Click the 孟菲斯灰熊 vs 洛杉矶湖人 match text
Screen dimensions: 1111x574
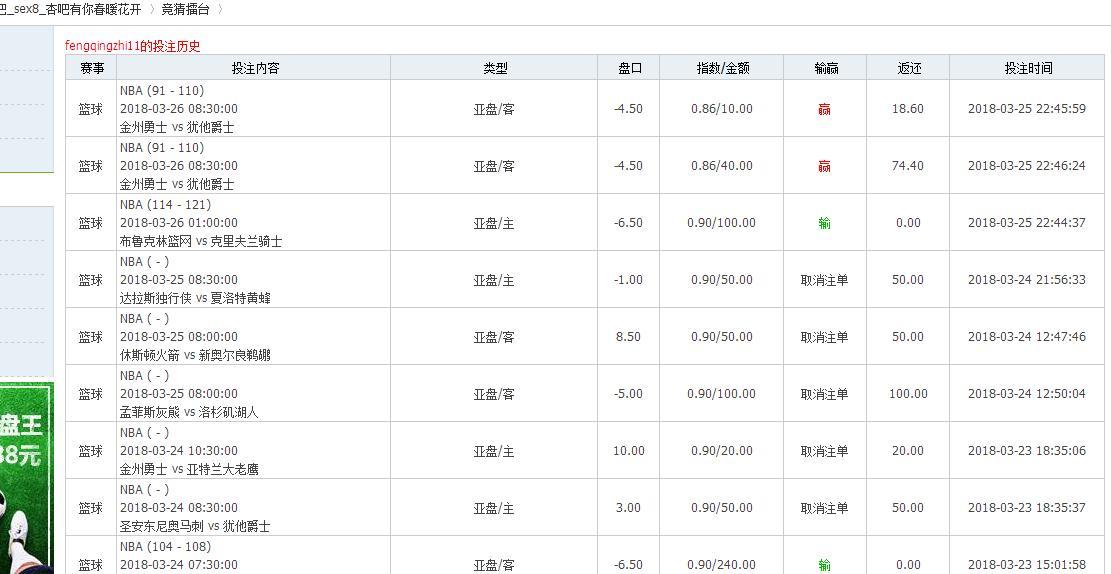coord(189,412)
